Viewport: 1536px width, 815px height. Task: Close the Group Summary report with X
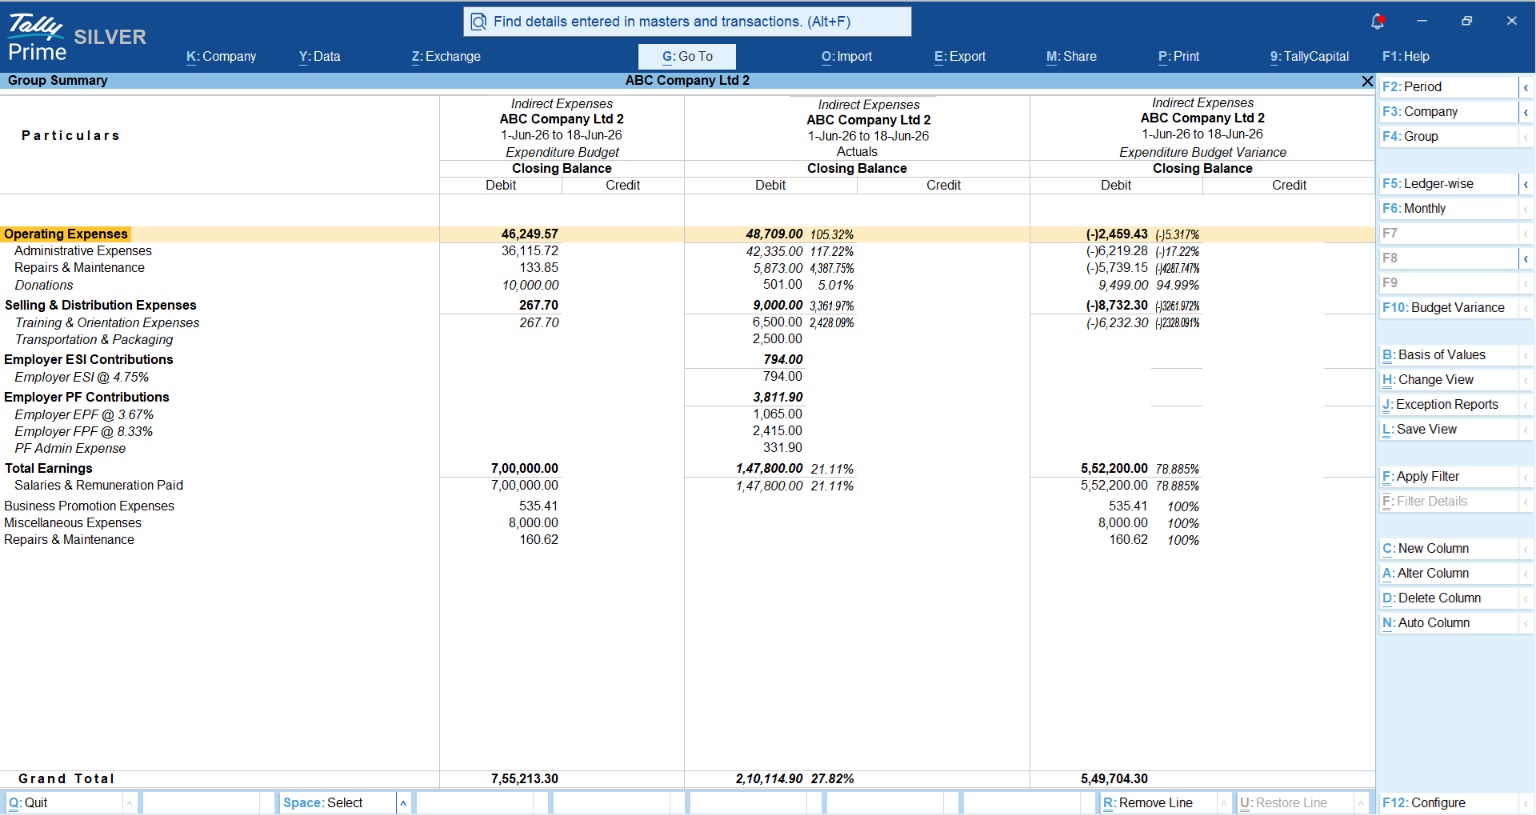point(1367,81)
